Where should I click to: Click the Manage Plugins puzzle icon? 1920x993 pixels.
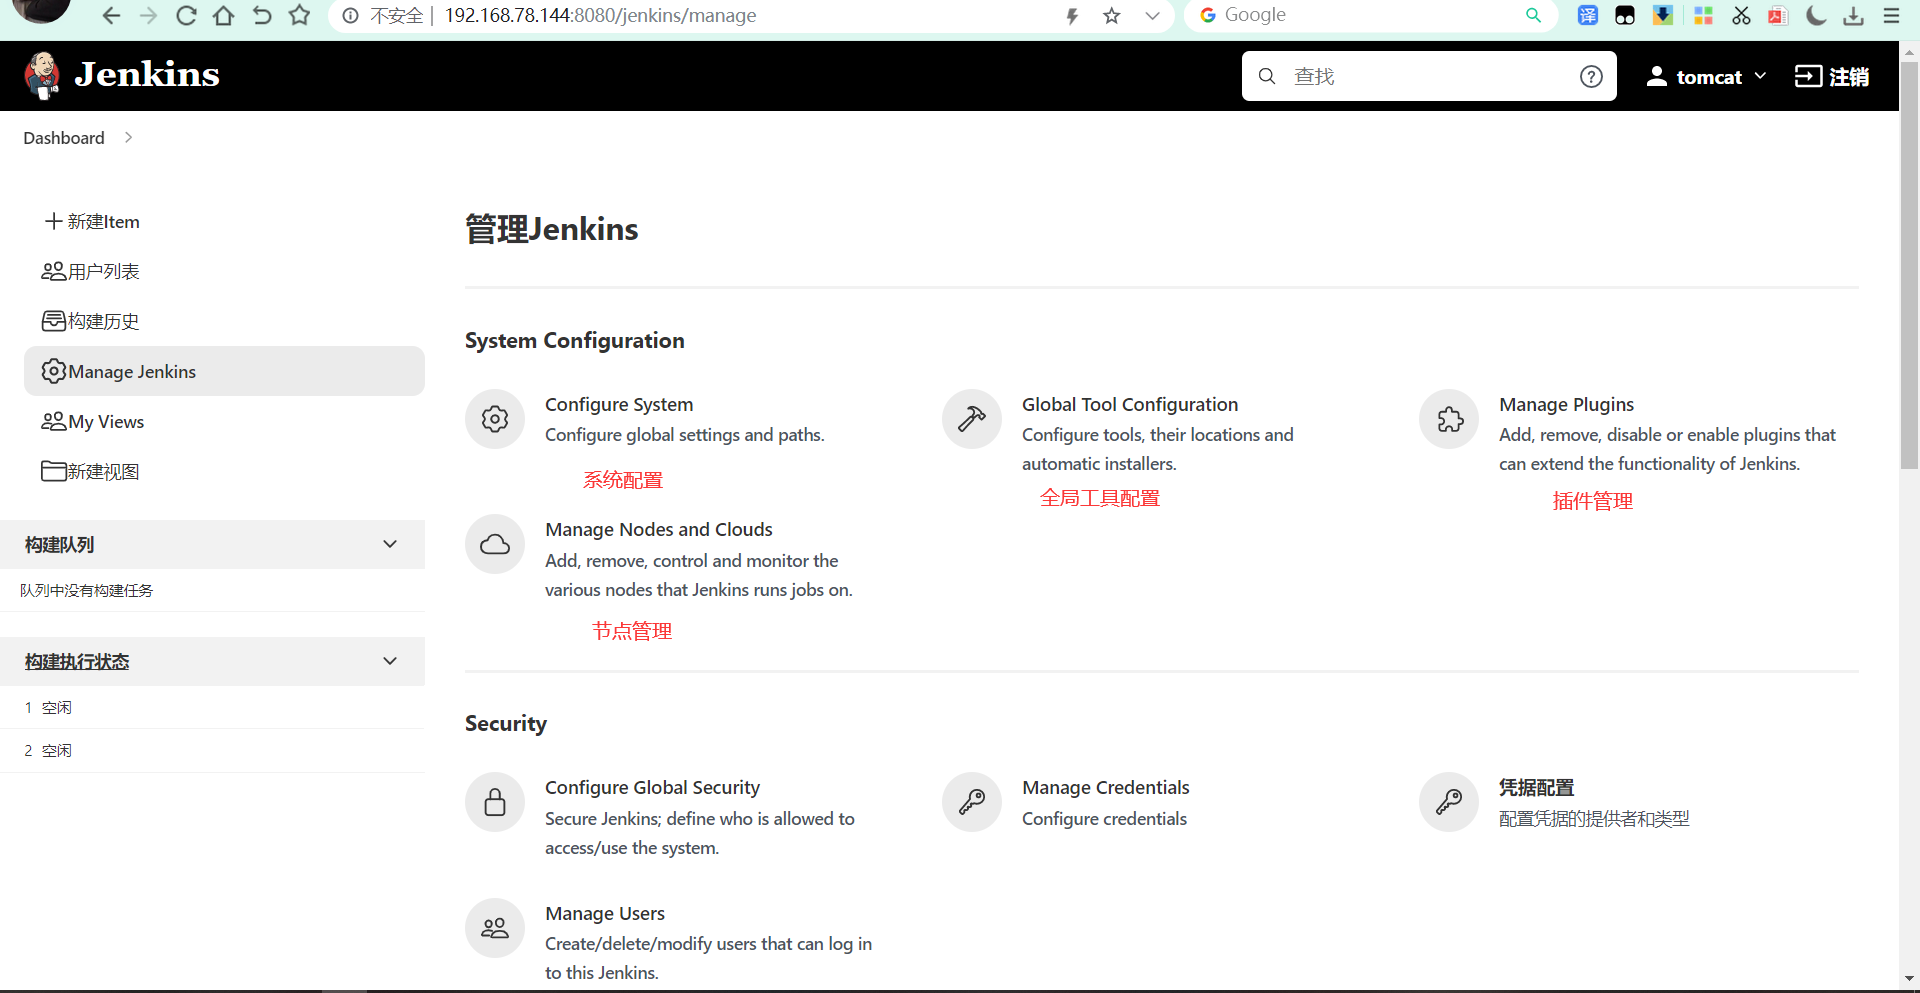click(x=1449, y=419)
